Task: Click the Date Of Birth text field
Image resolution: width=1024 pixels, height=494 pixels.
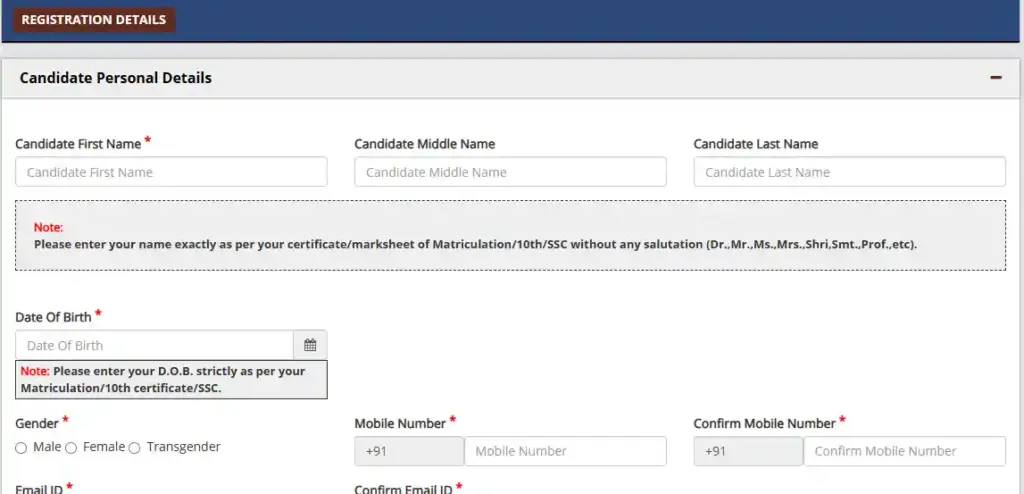Action: click(x=154, y=345)
